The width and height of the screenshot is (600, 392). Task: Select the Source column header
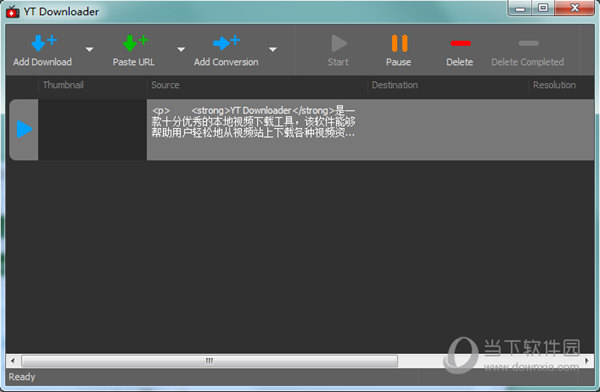coord(165,85)
